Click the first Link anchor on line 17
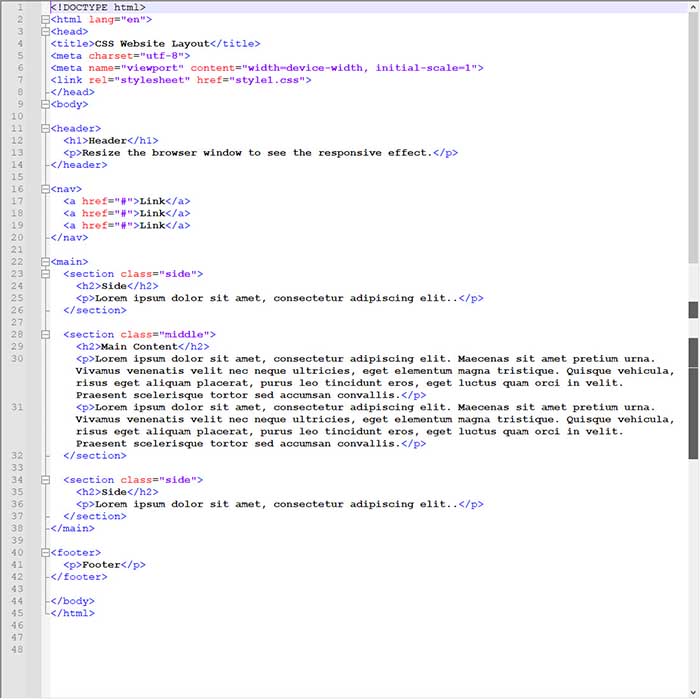The image size is (700, 699). point(152,201)
